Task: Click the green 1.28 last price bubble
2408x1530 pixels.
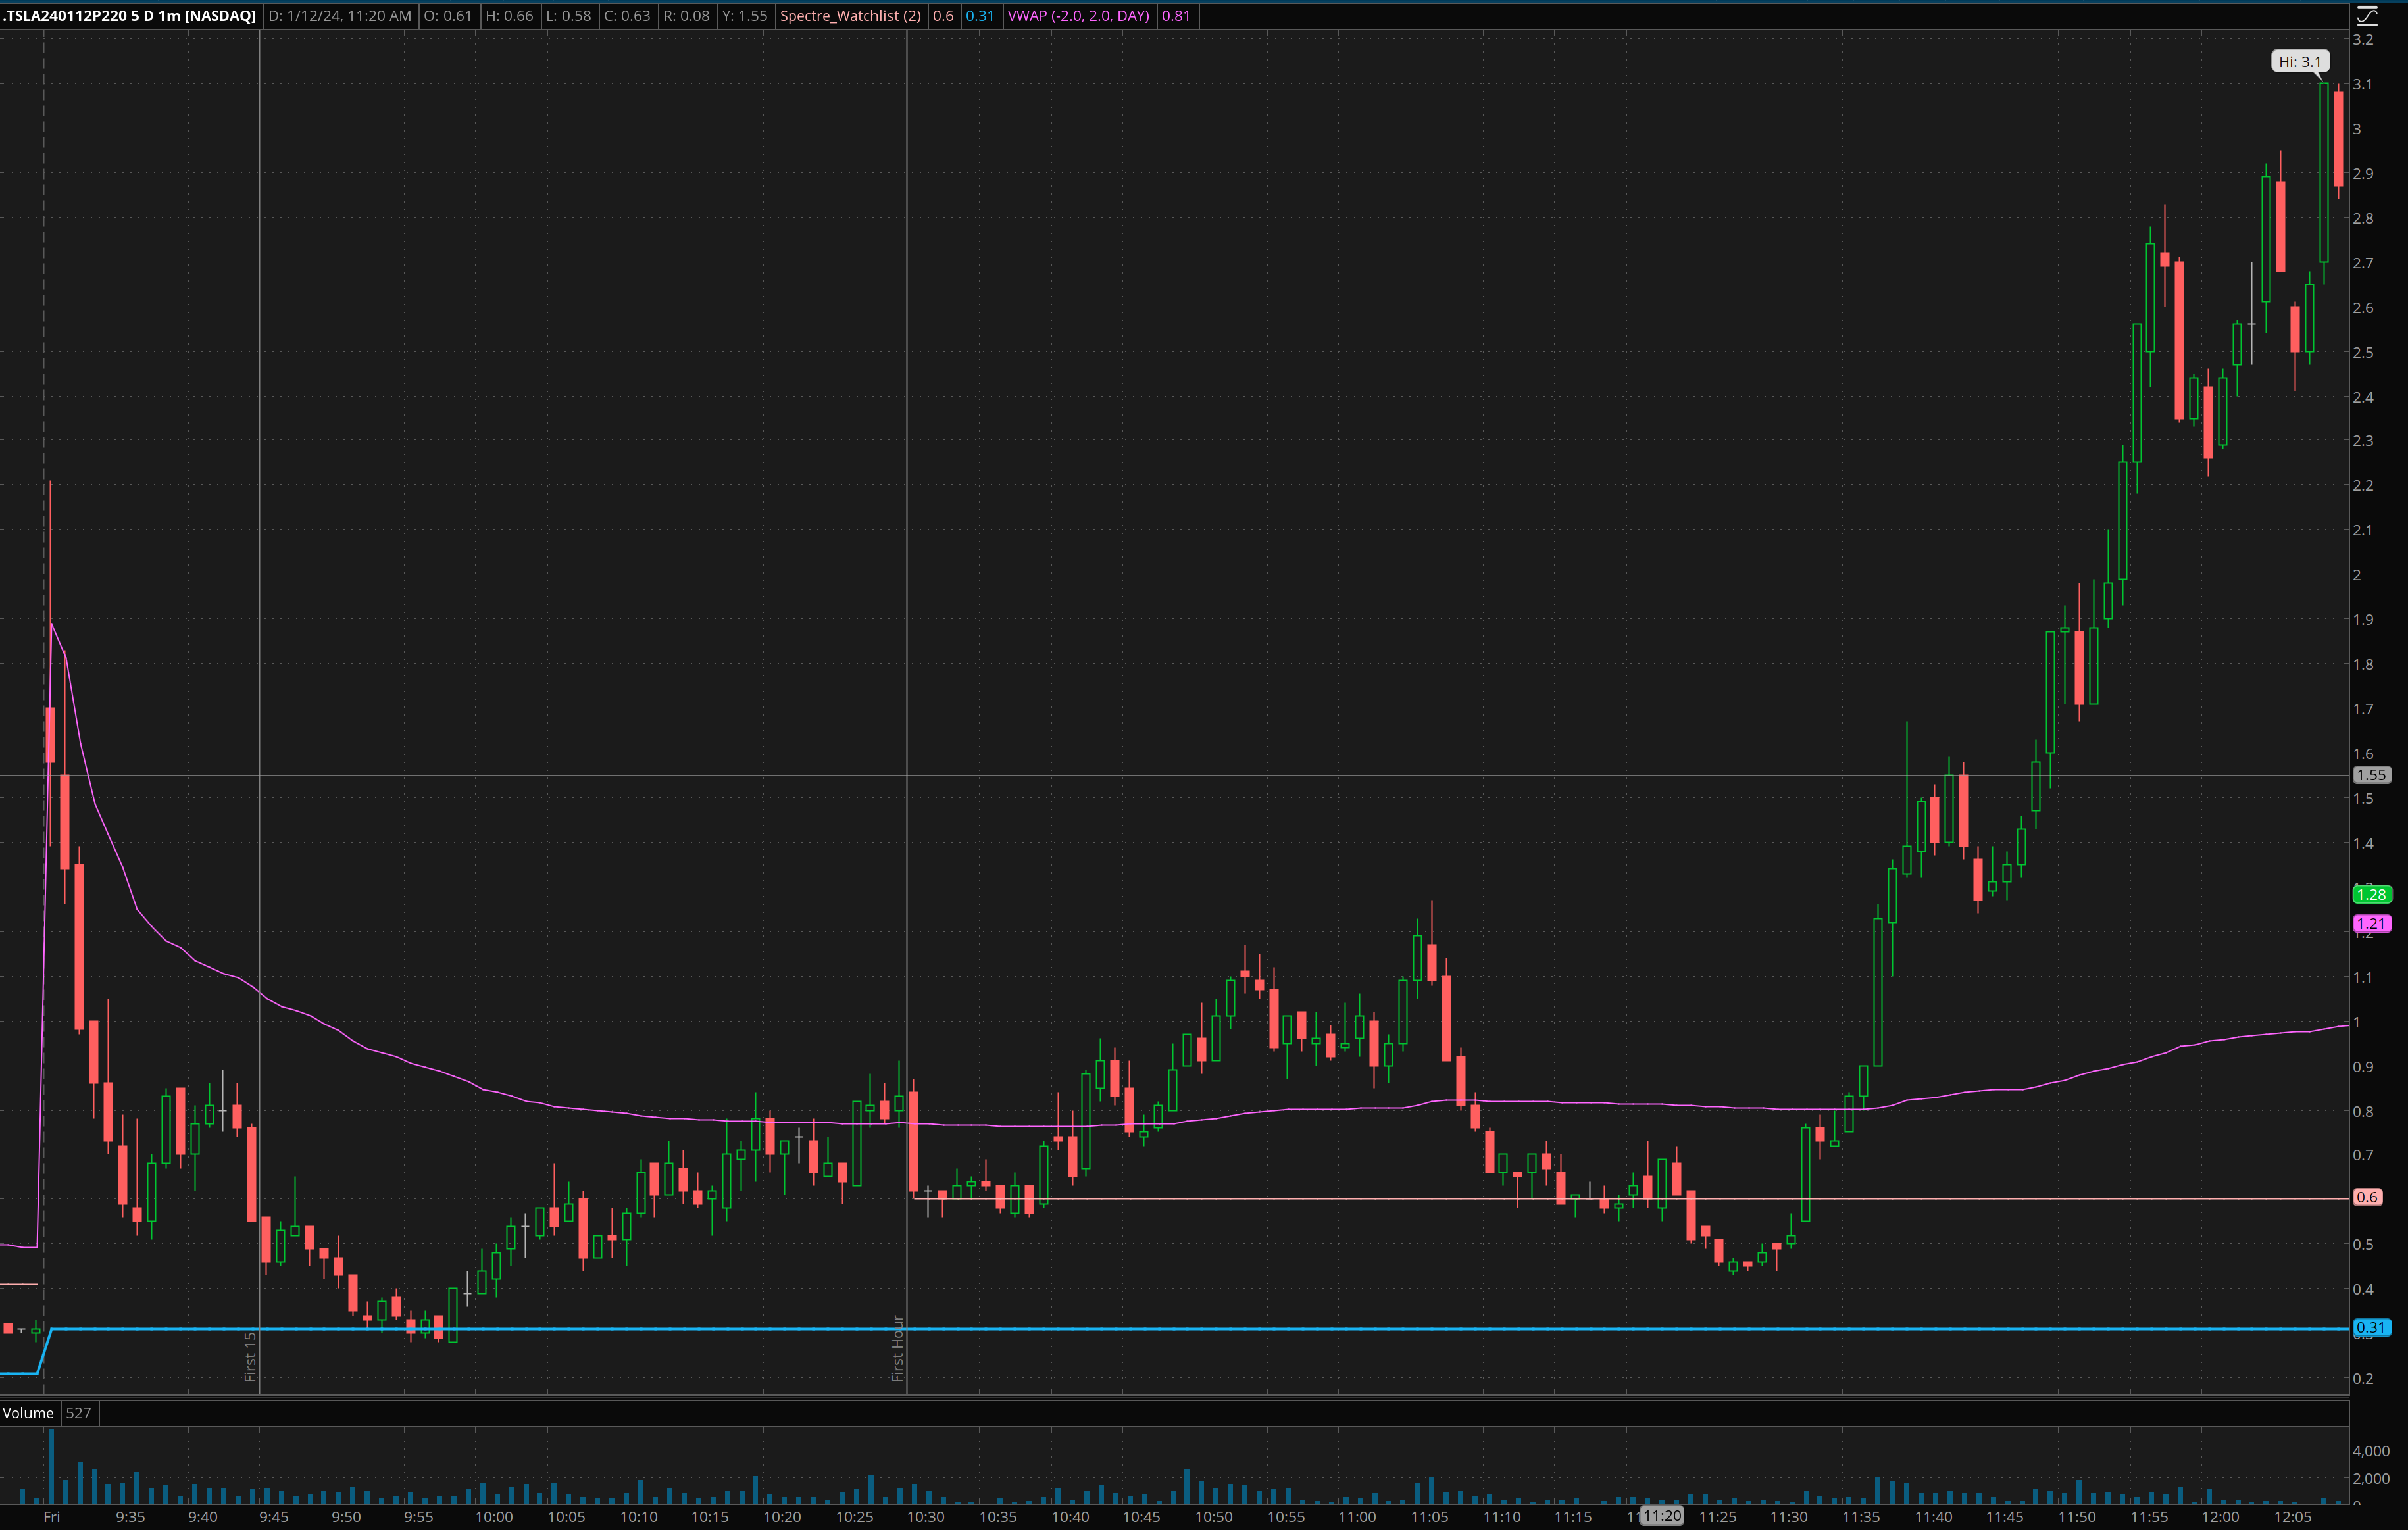Action: coord(2371,894)
